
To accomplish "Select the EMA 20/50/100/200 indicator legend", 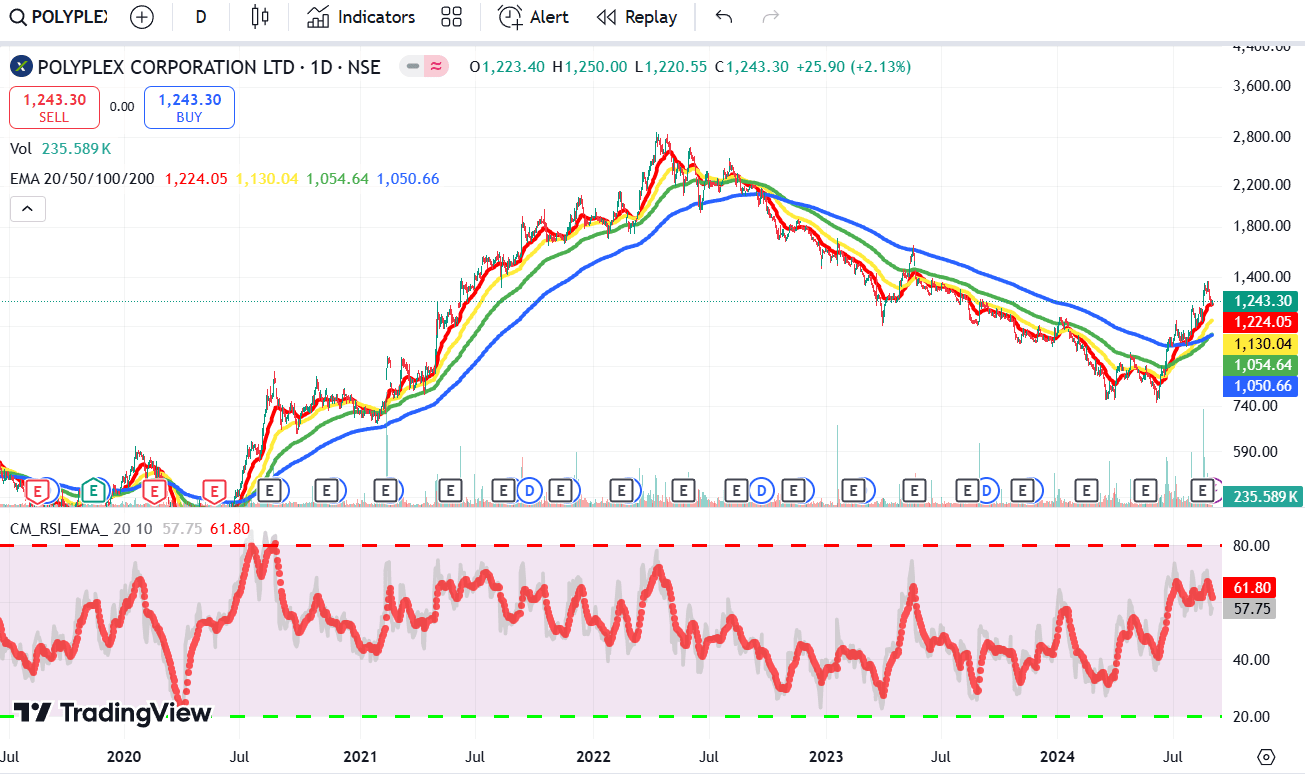I will tap(82, 179).
